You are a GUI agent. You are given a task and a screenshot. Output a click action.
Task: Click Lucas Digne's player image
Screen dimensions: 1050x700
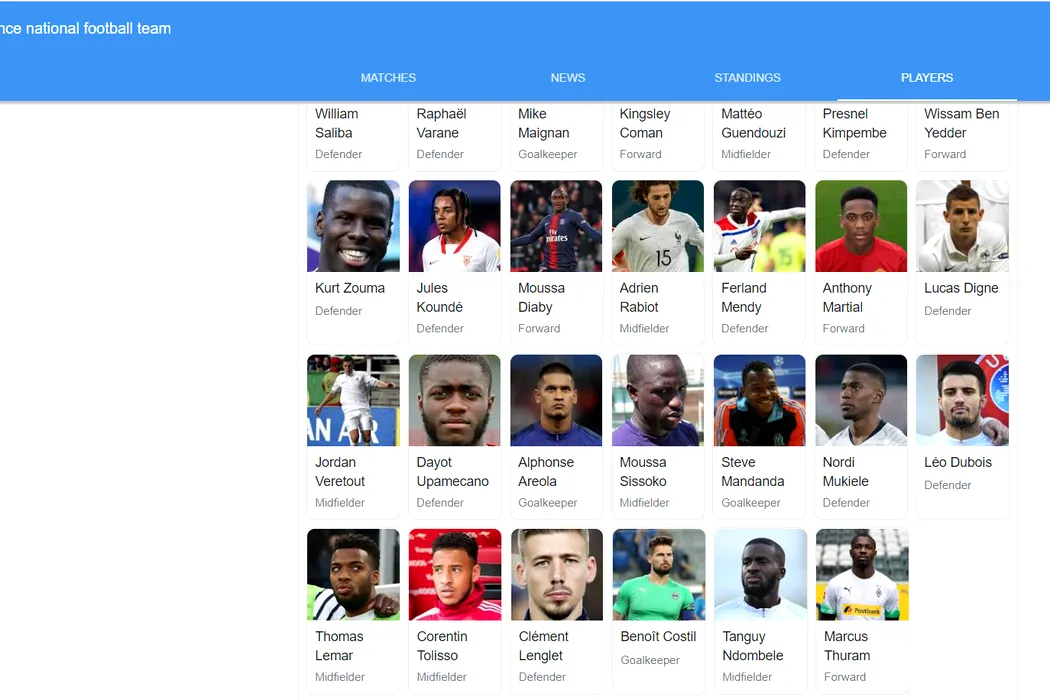pos(962,226)
